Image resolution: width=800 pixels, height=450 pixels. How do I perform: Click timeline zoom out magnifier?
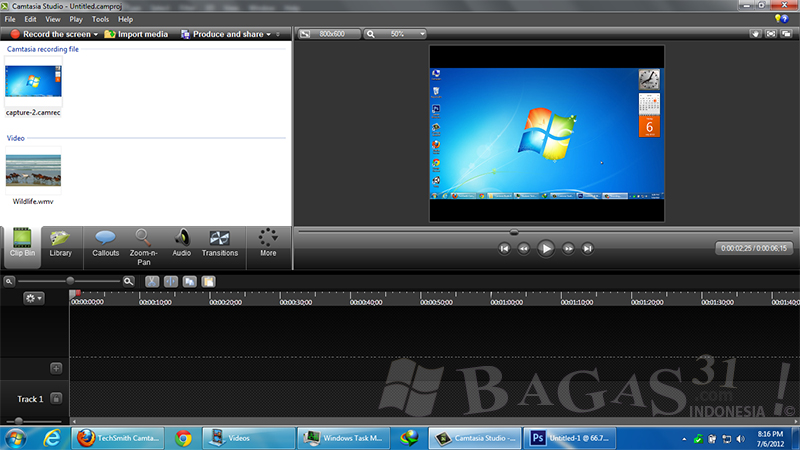click(x=9, y=281)
